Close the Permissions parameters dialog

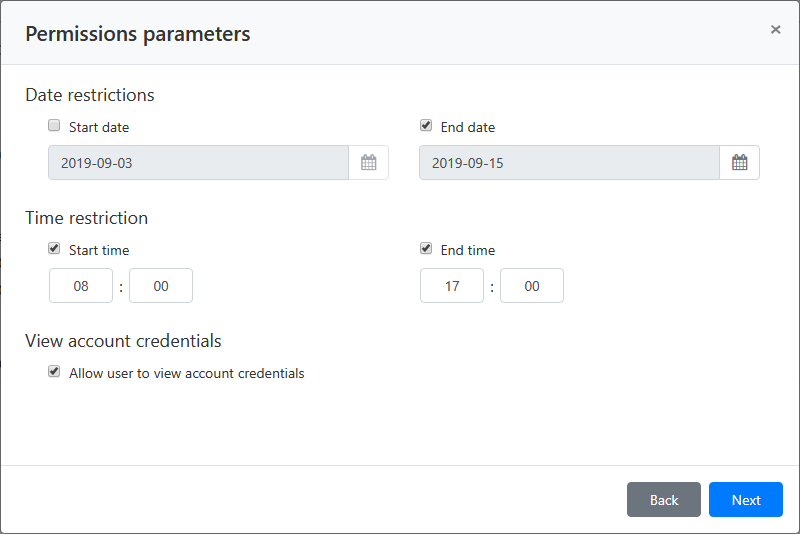(775, 30)
